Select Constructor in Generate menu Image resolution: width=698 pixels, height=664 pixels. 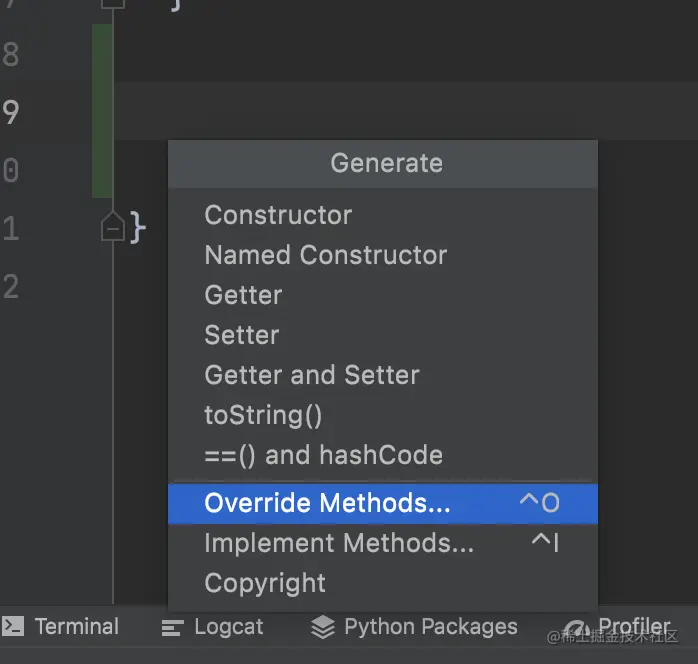click(x=383, y=215)
